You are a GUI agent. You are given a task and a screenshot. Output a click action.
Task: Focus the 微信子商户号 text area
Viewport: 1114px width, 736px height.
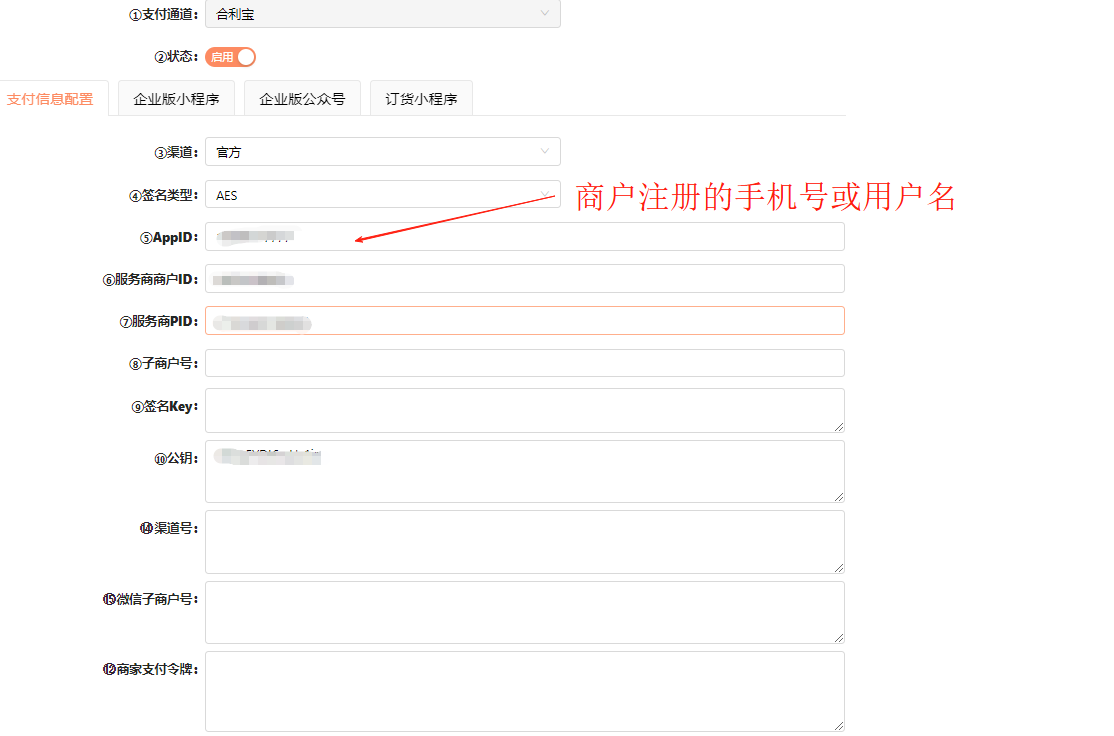[524, 612]
